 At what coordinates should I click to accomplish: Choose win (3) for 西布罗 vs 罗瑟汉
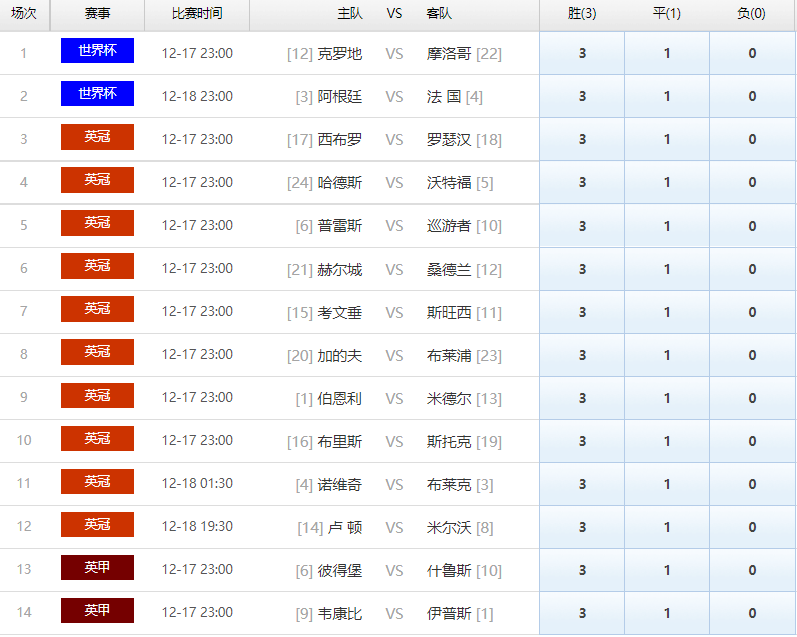click(x=582, y=139)
